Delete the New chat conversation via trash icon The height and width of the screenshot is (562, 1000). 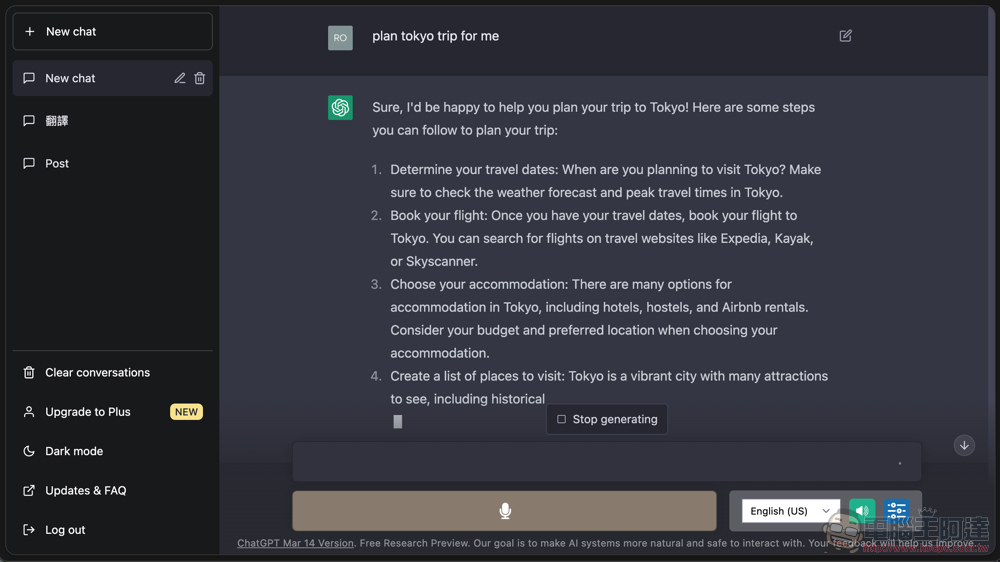pyautogui.click(x=200, y=78)
